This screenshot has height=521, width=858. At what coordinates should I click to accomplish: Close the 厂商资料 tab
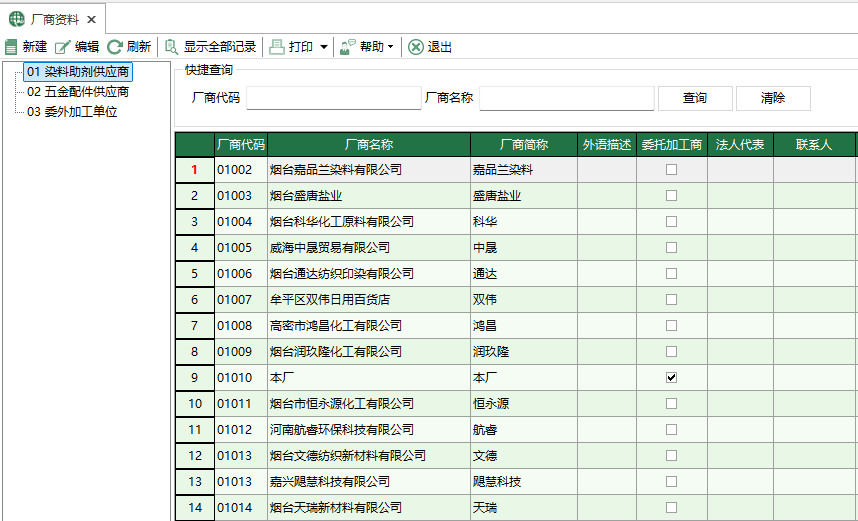91,20
